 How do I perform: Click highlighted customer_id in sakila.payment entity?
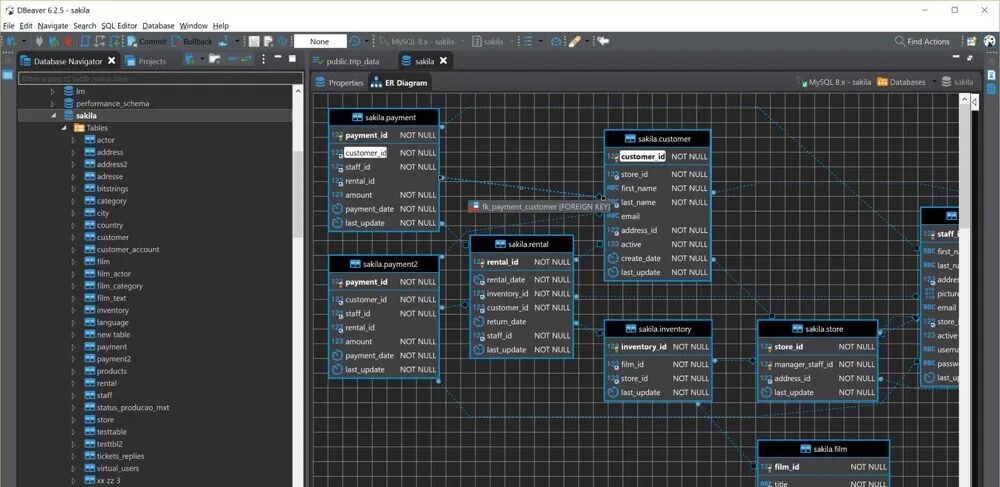pyautogui.click(x=365, y=153)
